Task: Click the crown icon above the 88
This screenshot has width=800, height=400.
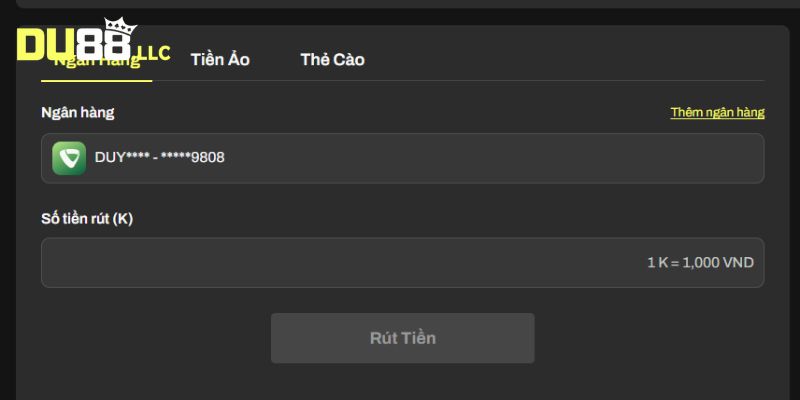Action: click(120, 26)
